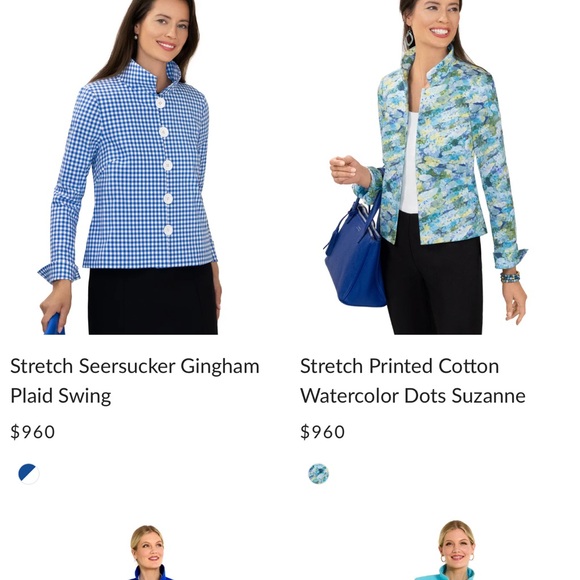Click the white top under watercolor jacket
Image resolution: width=580 pixels, height=580 pixels.
[409, 163]
